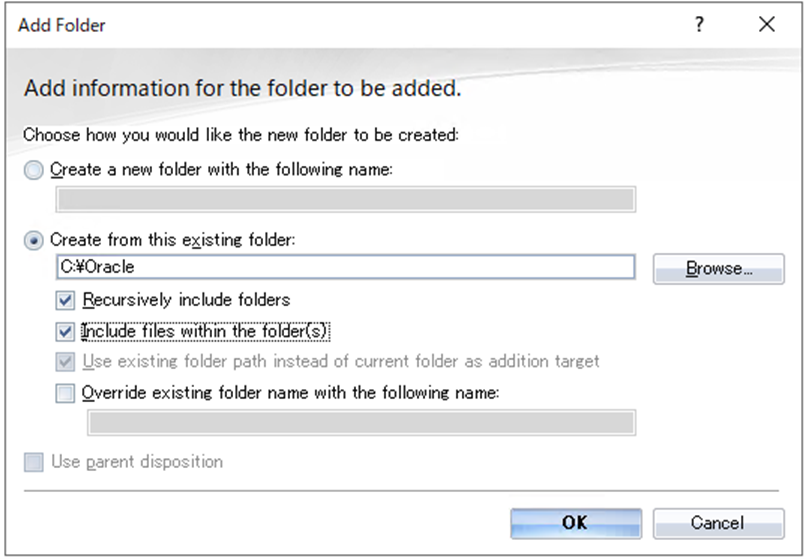Click the 'Add information for the folder' heading
The width and height of the screenshot is (806, 559).
tap(242, 87)
